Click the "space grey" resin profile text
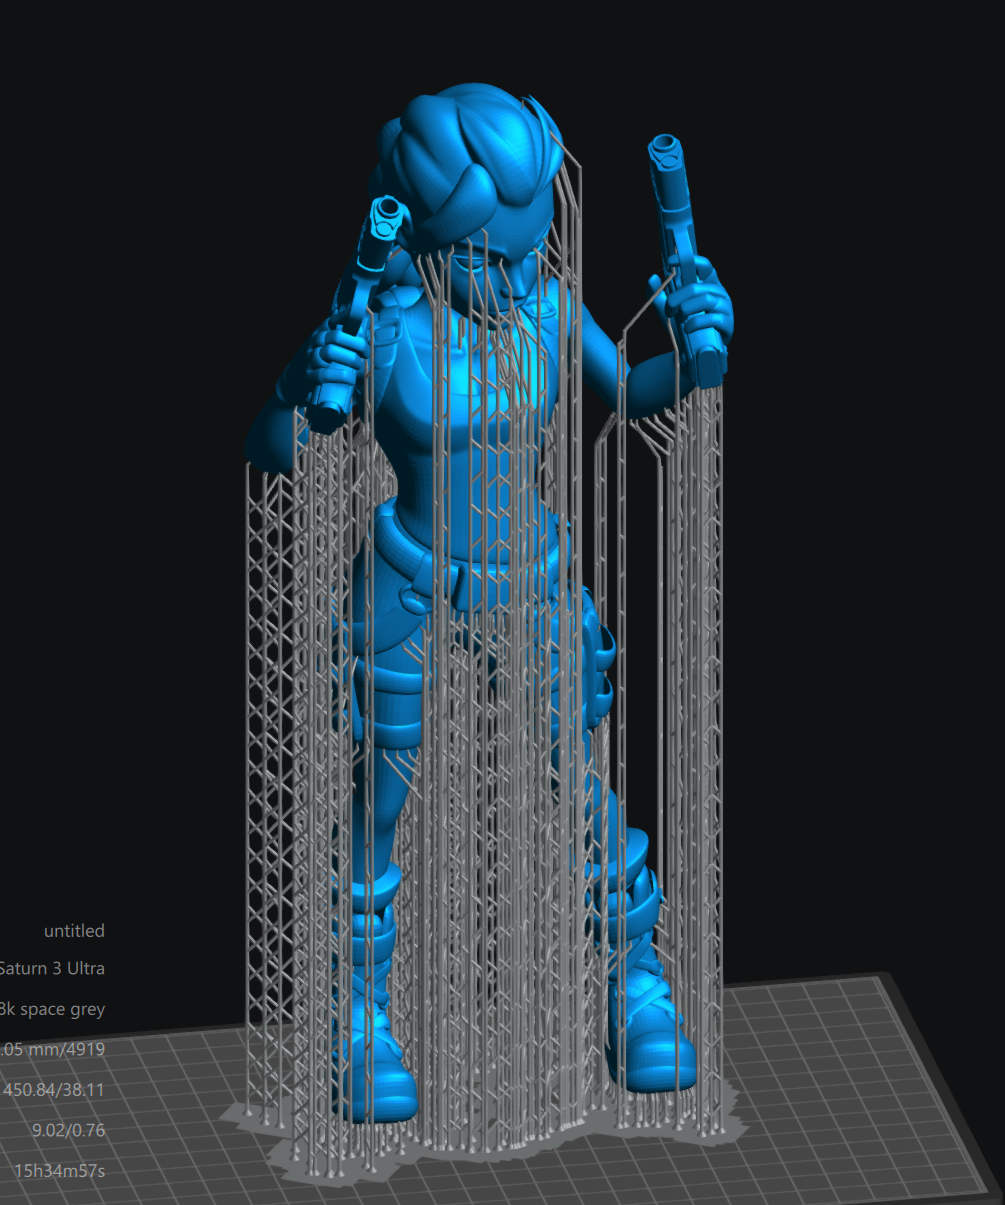Image resolution: width=1005 pixels, height=1205 pixels. click(52, 1009)
